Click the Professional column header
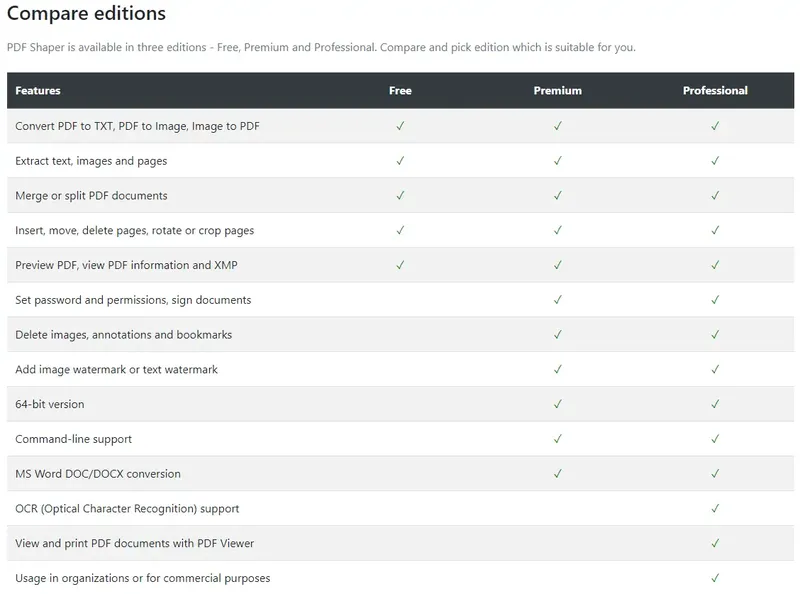 (715, 91)
